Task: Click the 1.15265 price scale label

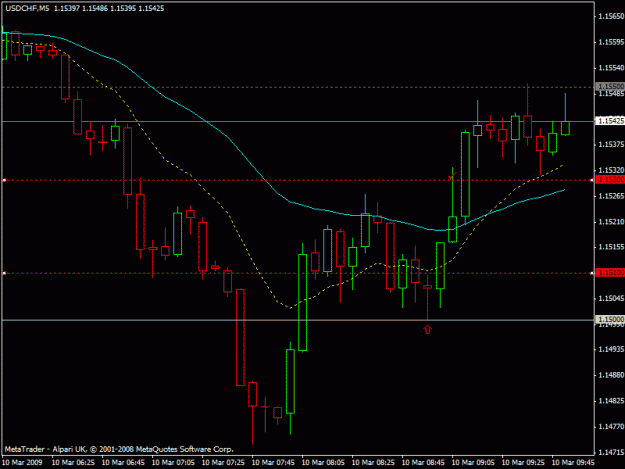Action: (x=611, y=196)
